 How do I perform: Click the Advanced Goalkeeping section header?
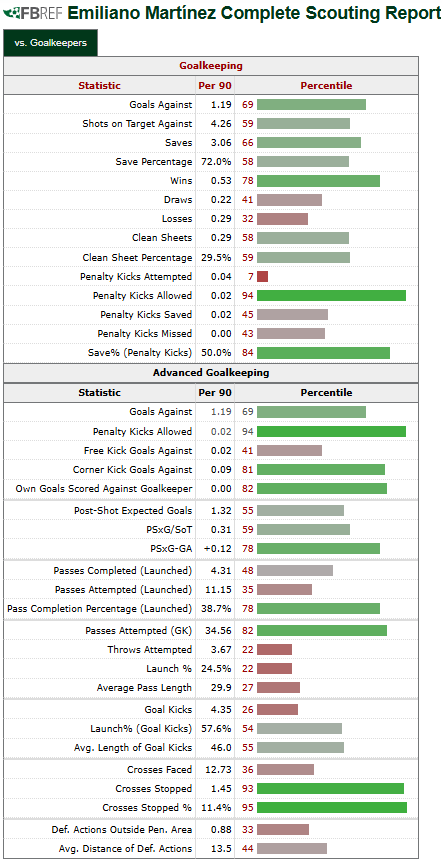[x=211, y=373]
